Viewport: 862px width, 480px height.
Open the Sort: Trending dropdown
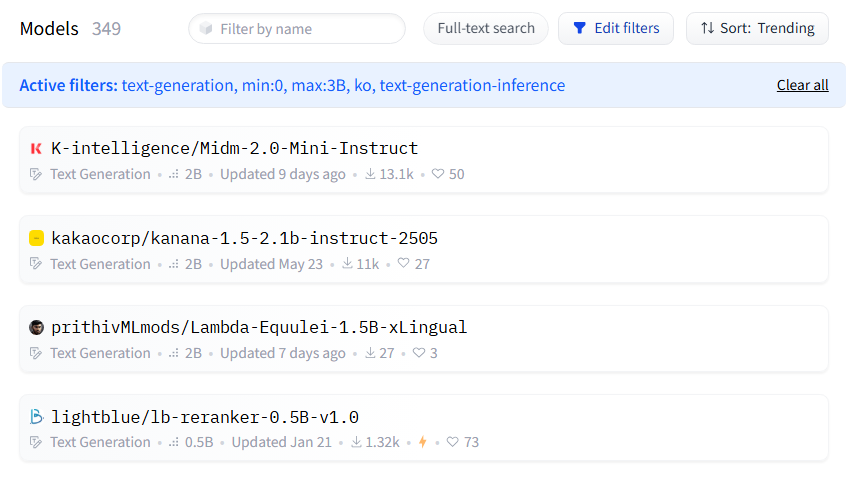click(x=758, y=29)
